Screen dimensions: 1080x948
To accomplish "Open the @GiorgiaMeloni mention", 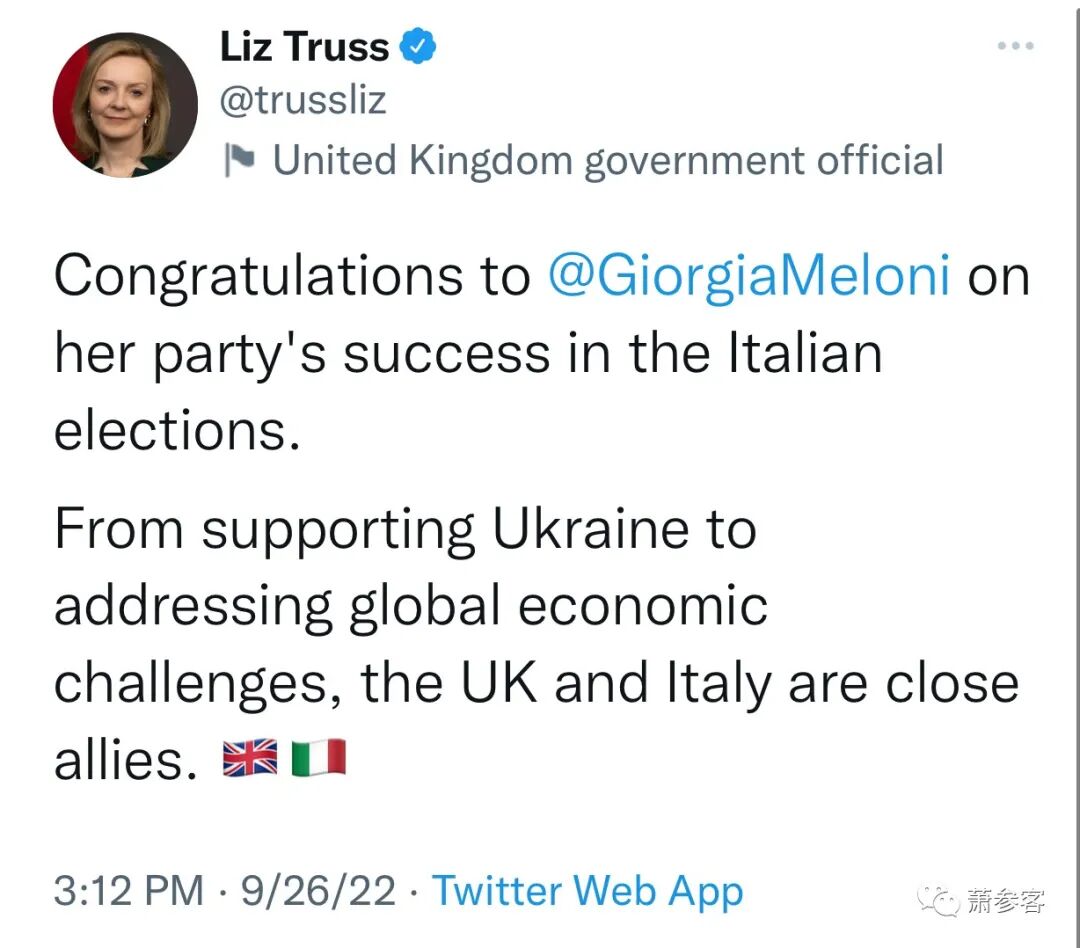I will pos(748,277).
